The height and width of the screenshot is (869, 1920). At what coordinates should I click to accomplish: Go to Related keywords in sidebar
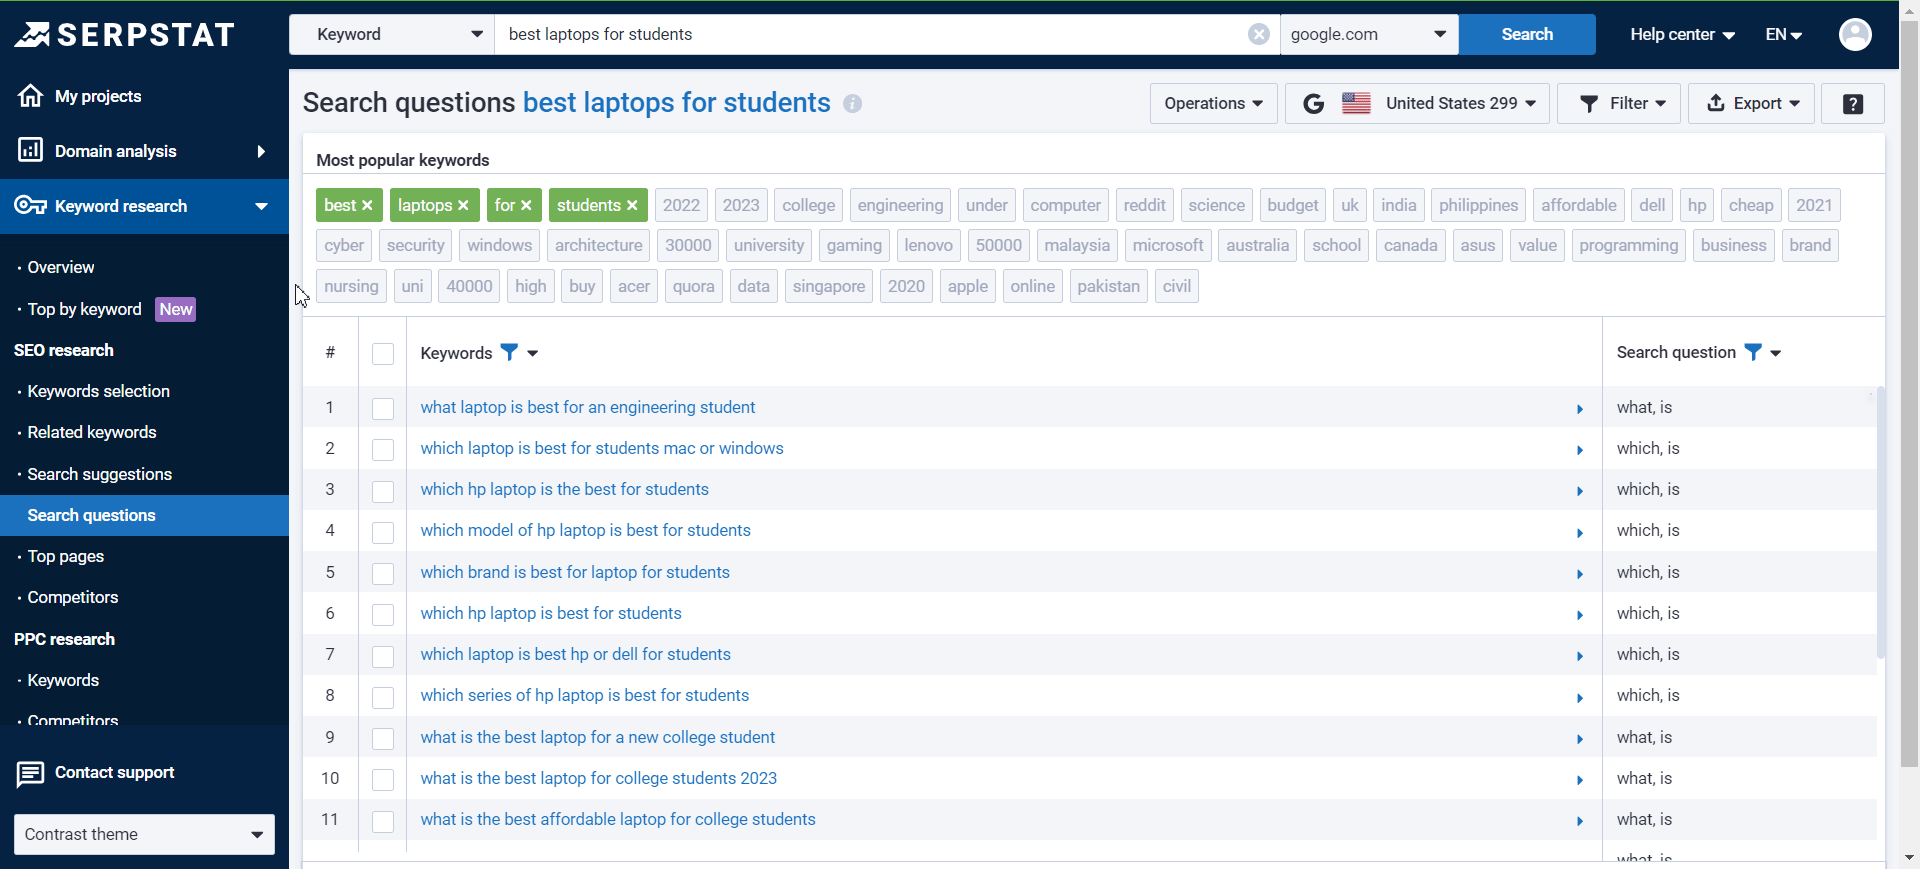coord(92,432)
